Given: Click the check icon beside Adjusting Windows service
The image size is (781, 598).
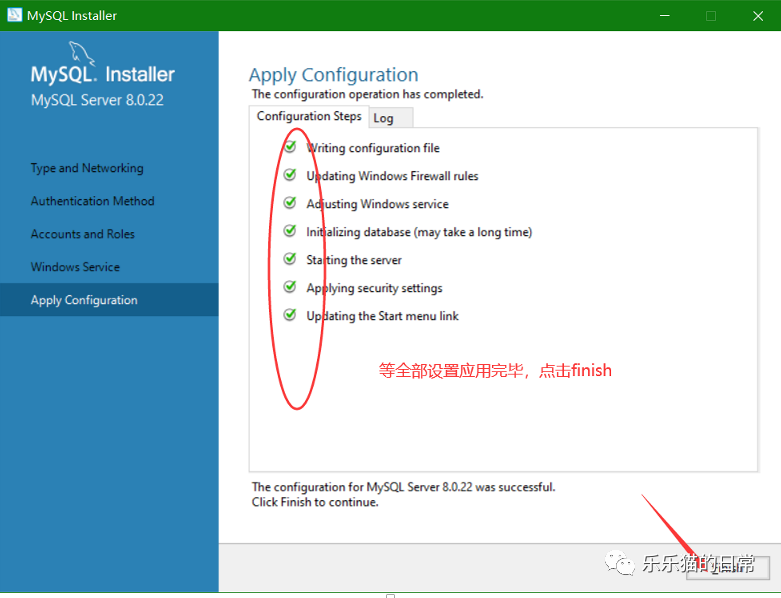Looking at the screenshot, I should tap(290, 203).
